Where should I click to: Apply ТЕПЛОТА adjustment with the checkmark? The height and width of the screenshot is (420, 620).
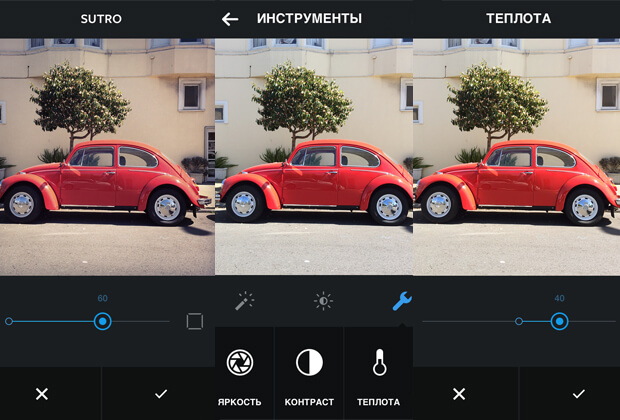pyautogui.click(x=578, y=394)
